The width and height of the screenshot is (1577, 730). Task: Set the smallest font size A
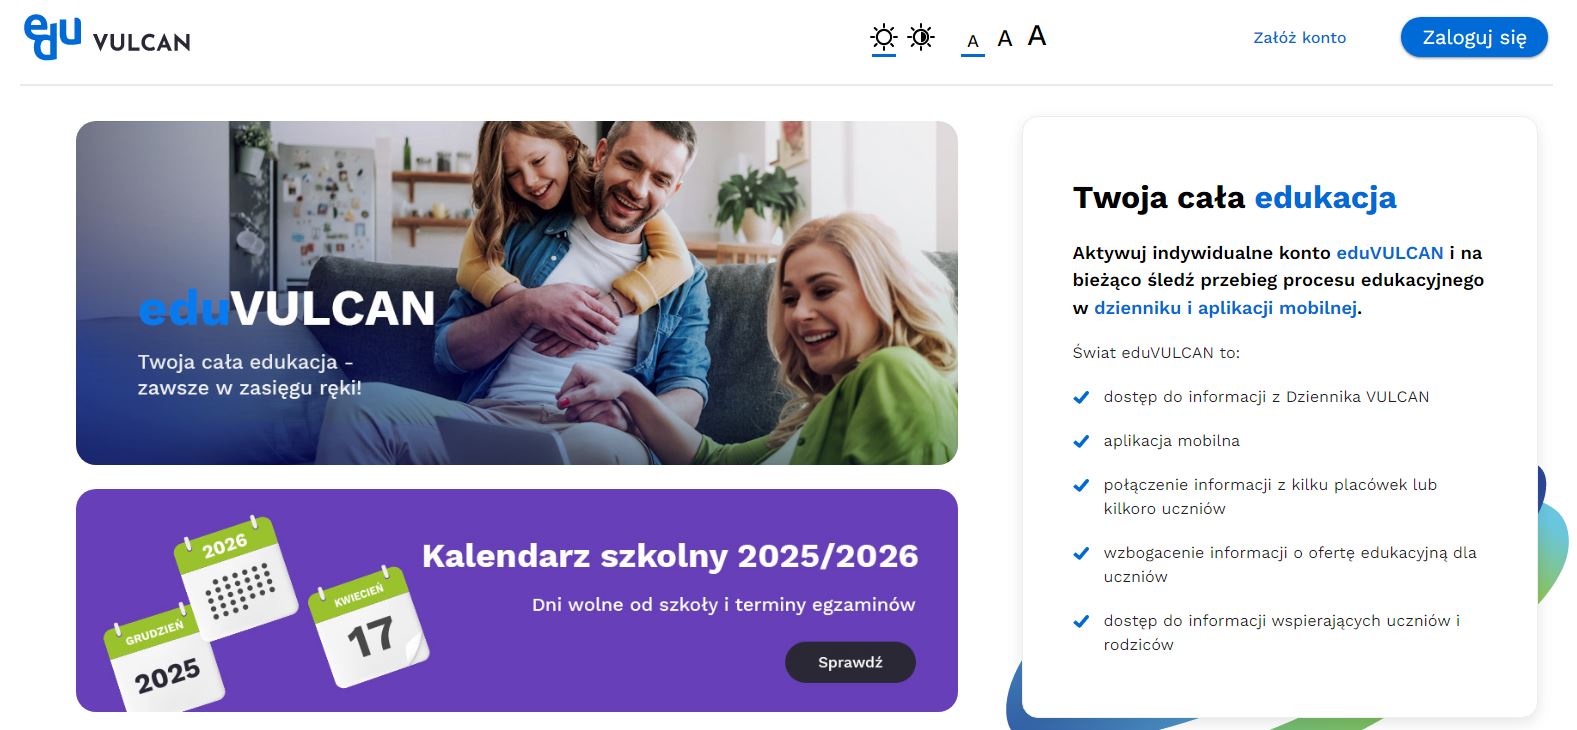click(972, 41)
